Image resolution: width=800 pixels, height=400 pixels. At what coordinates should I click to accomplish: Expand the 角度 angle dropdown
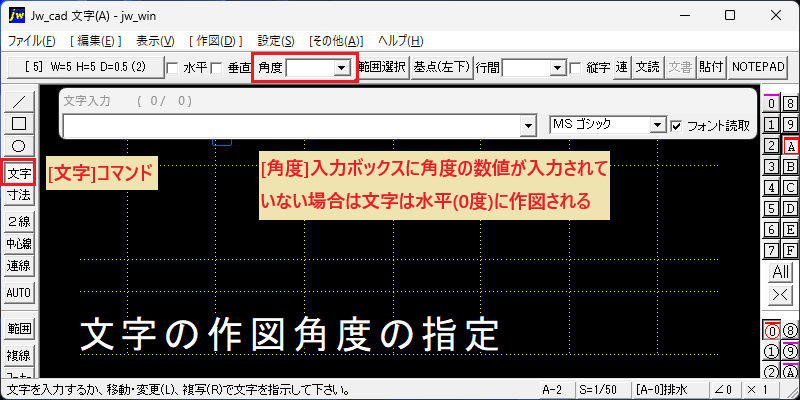(340, 68)
